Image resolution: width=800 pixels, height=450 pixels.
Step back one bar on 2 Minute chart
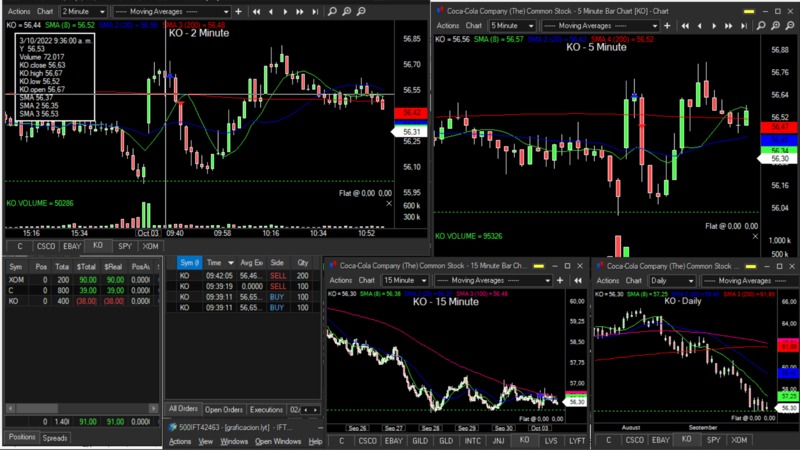tap(273, 12)
